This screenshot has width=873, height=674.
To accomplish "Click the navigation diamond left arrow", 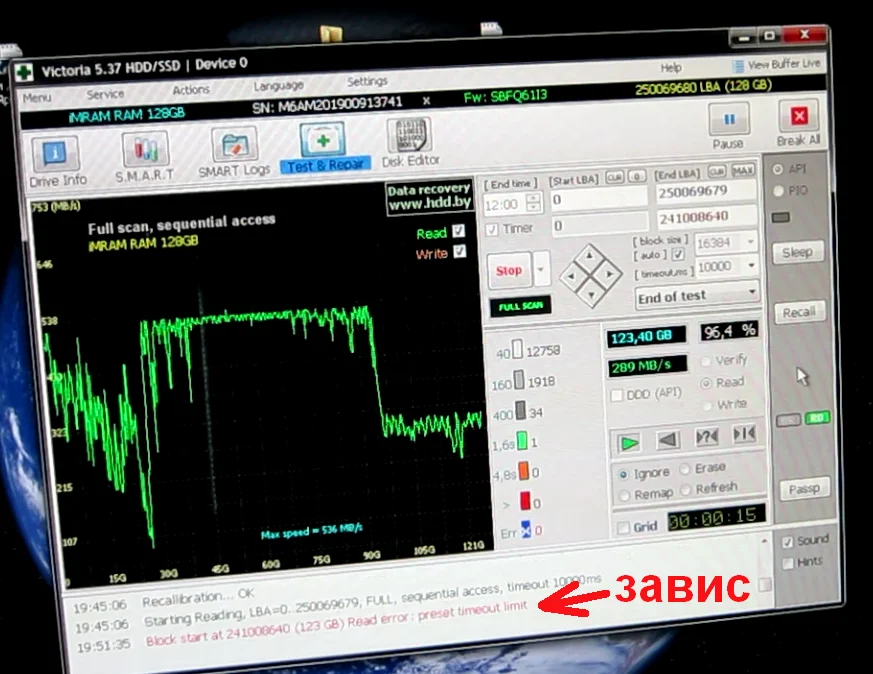I will pyautogui.click(x=572, y=276).
